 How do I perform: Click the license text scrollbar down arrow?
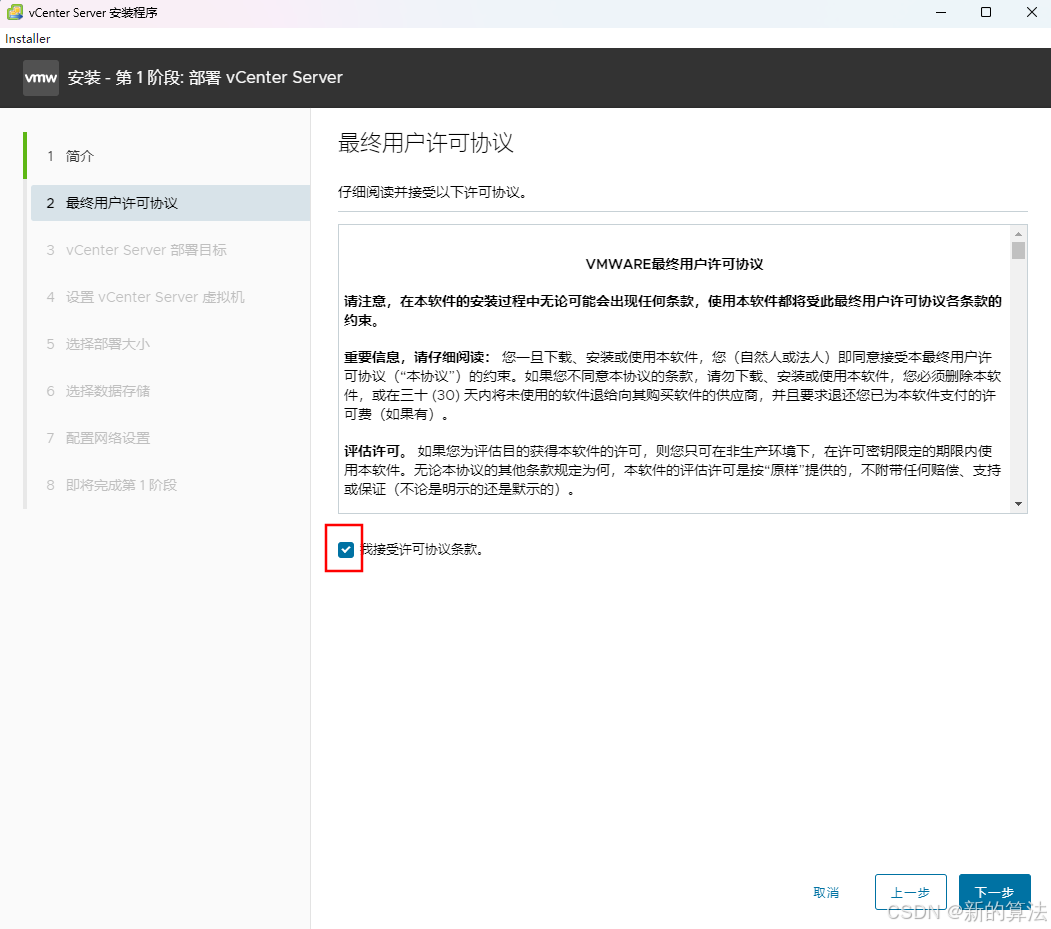pos(1018,504)
